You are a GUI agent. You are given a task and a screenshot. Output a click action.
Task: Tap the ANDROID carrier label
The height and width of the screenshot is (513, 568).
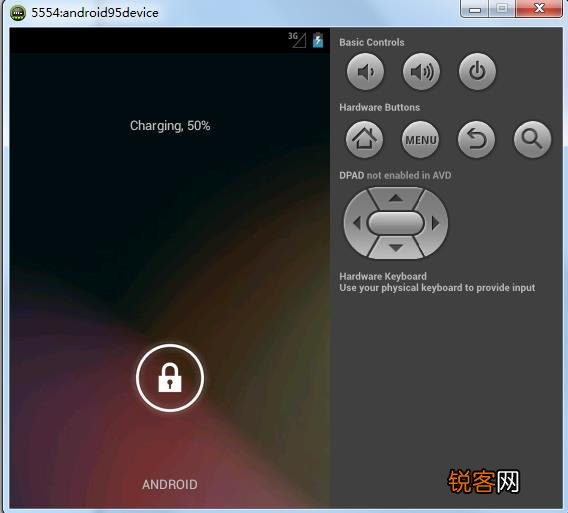(x=170, y=484)
